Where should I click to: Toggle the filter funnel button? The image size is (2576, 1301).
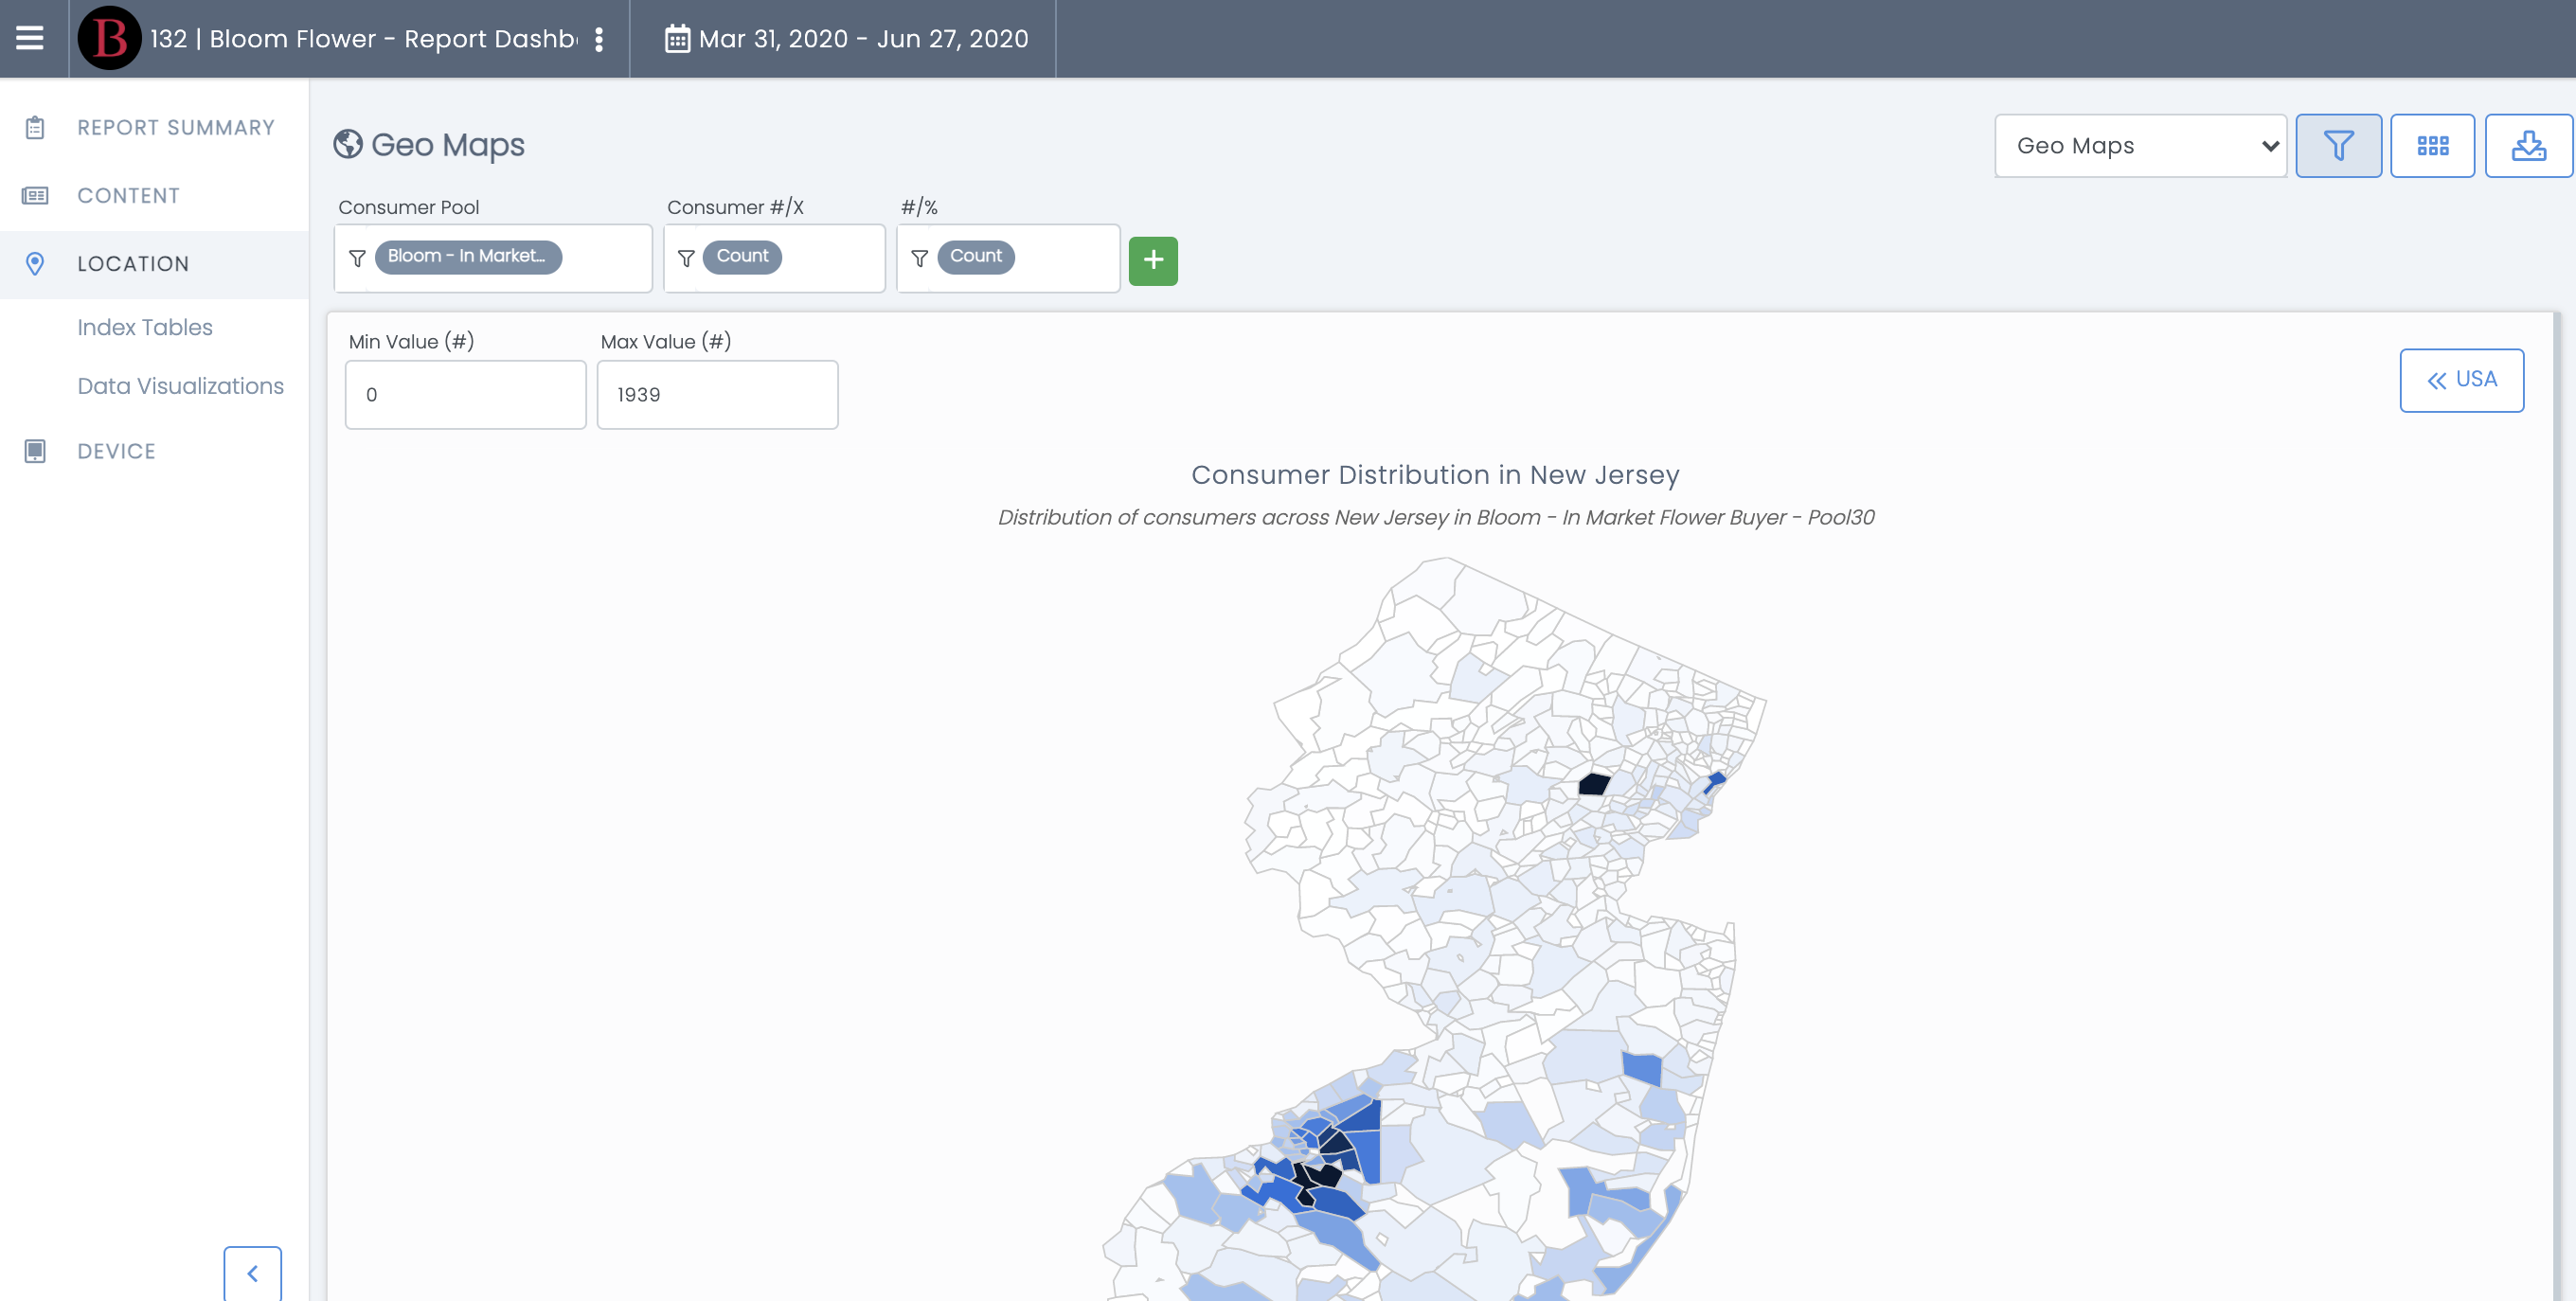[x=2337, y=146]
